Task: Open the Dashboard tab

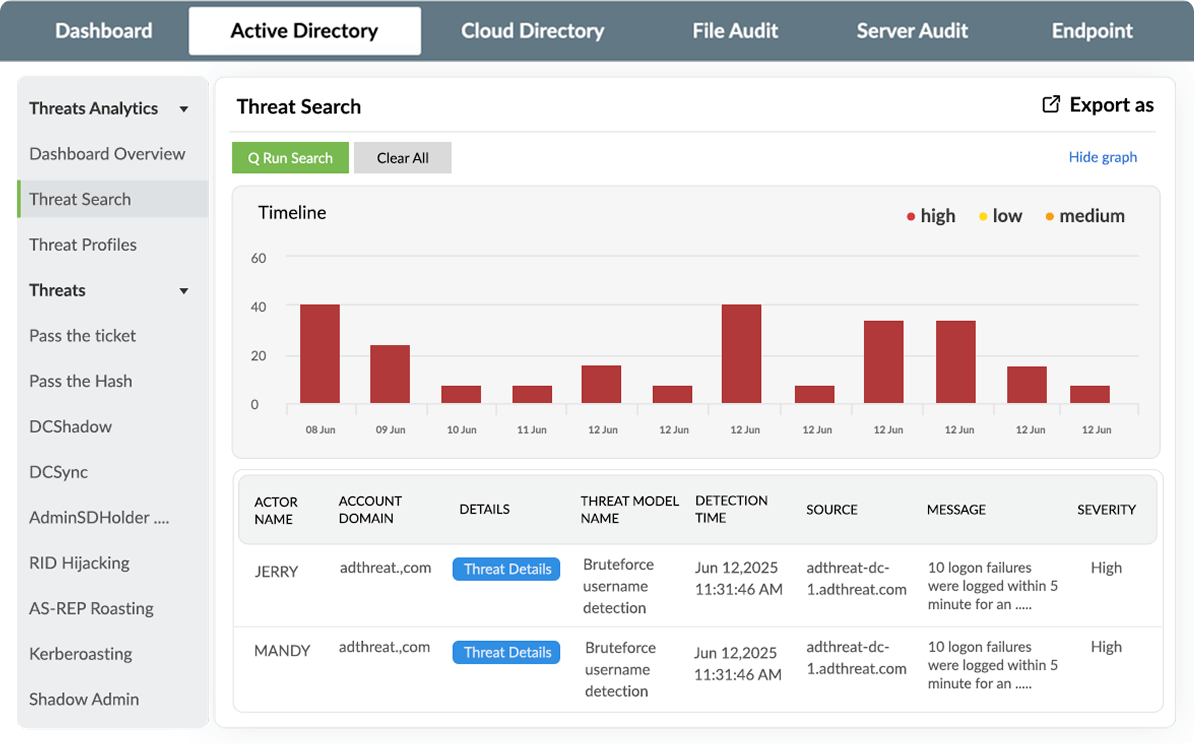Action: click(x=104, y=30)
